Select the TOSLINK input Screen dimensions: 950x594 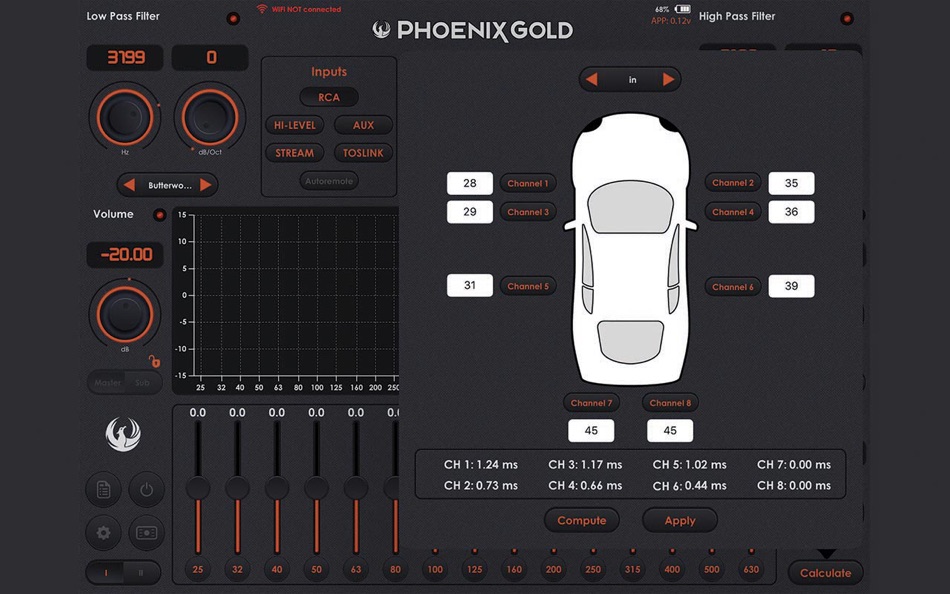coord(364,153)
